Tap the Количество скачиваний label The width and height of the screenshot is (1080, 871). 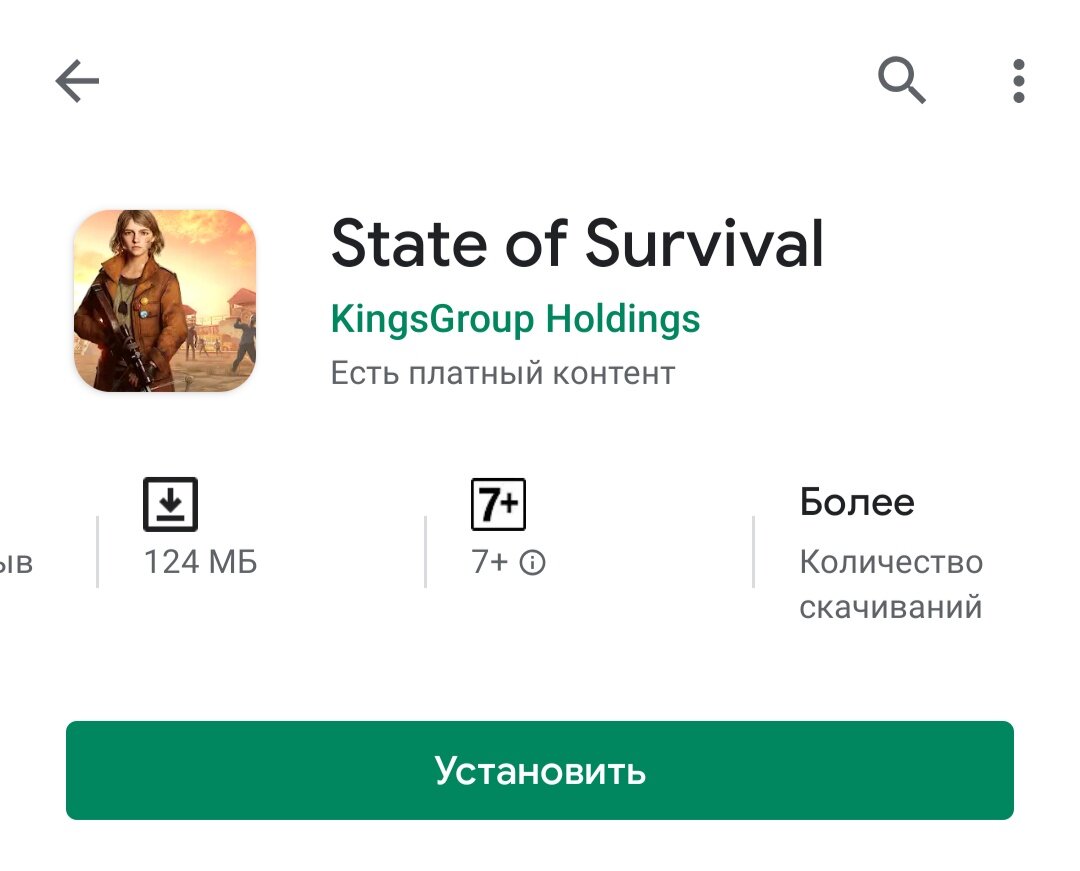pyautogui.click(x=891, y=585)
